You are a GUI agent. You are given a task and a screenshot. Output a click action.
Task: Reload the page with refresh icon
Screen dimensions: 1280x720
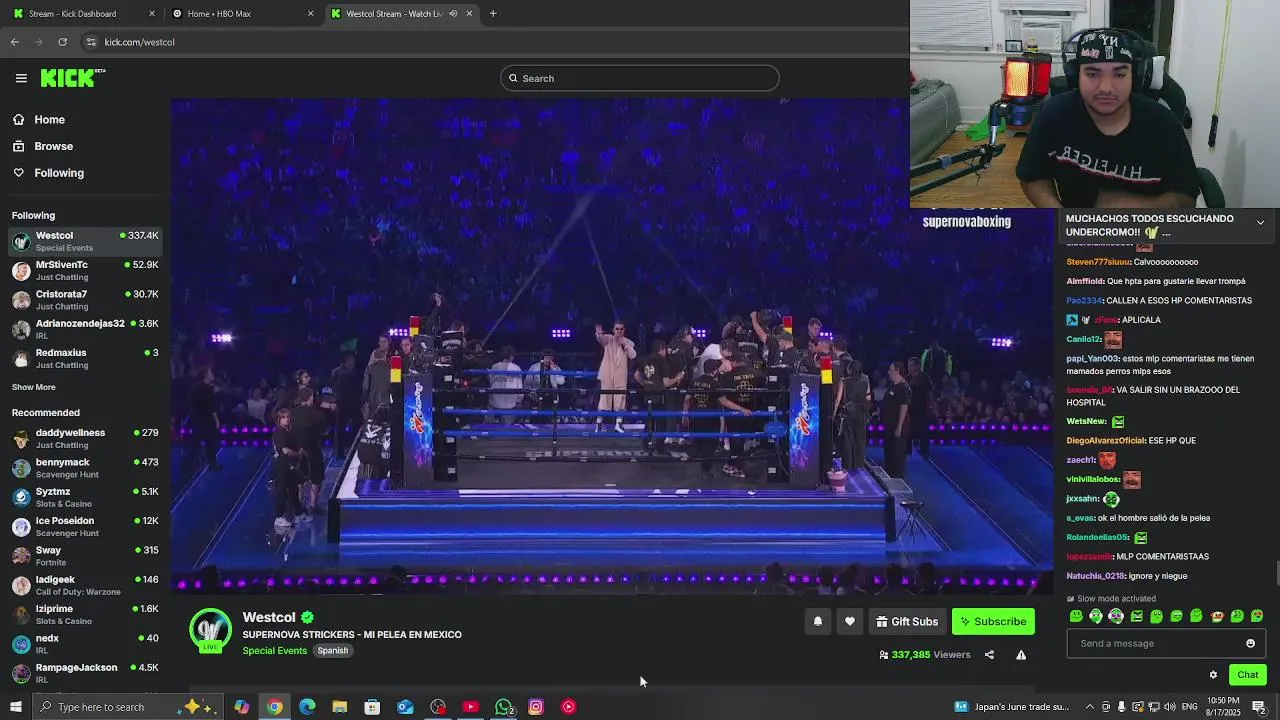tap(62, 42)
